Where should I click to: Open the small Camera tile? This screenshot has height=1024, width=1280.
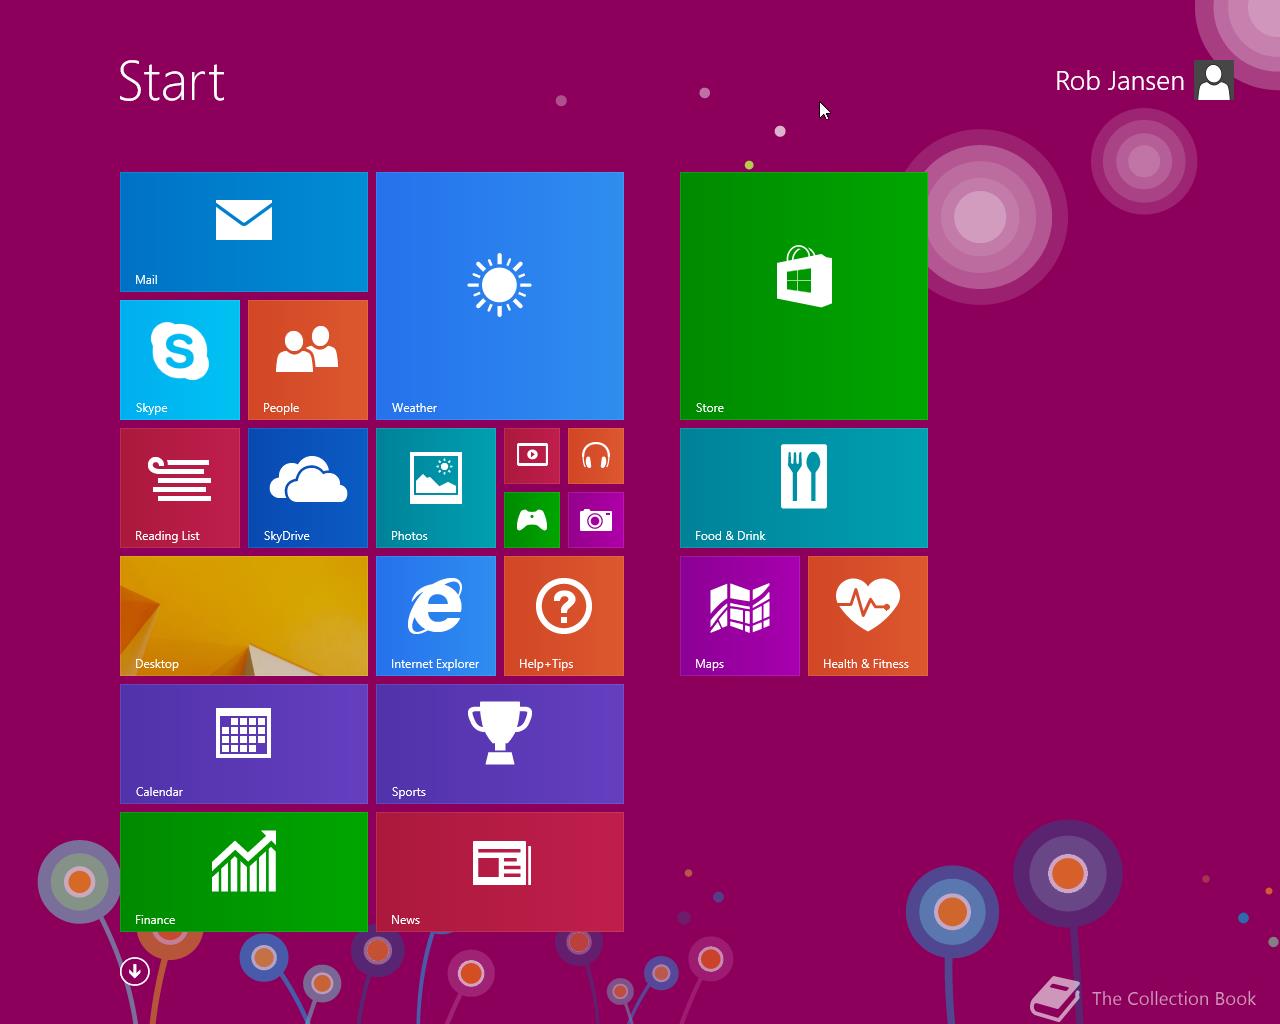pos(596,520)
